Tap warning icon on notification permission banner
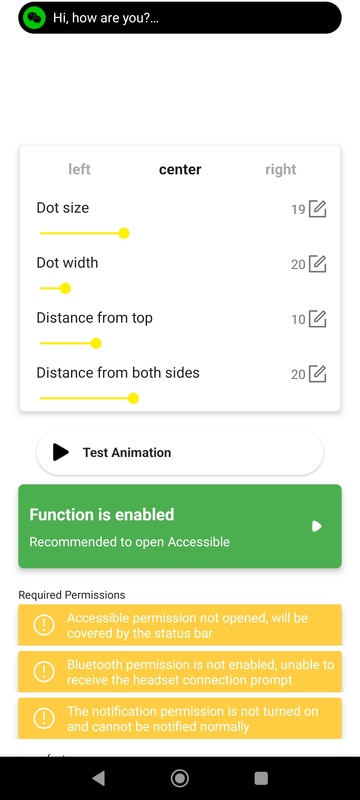The image size is (360, 800). (44, 718)
